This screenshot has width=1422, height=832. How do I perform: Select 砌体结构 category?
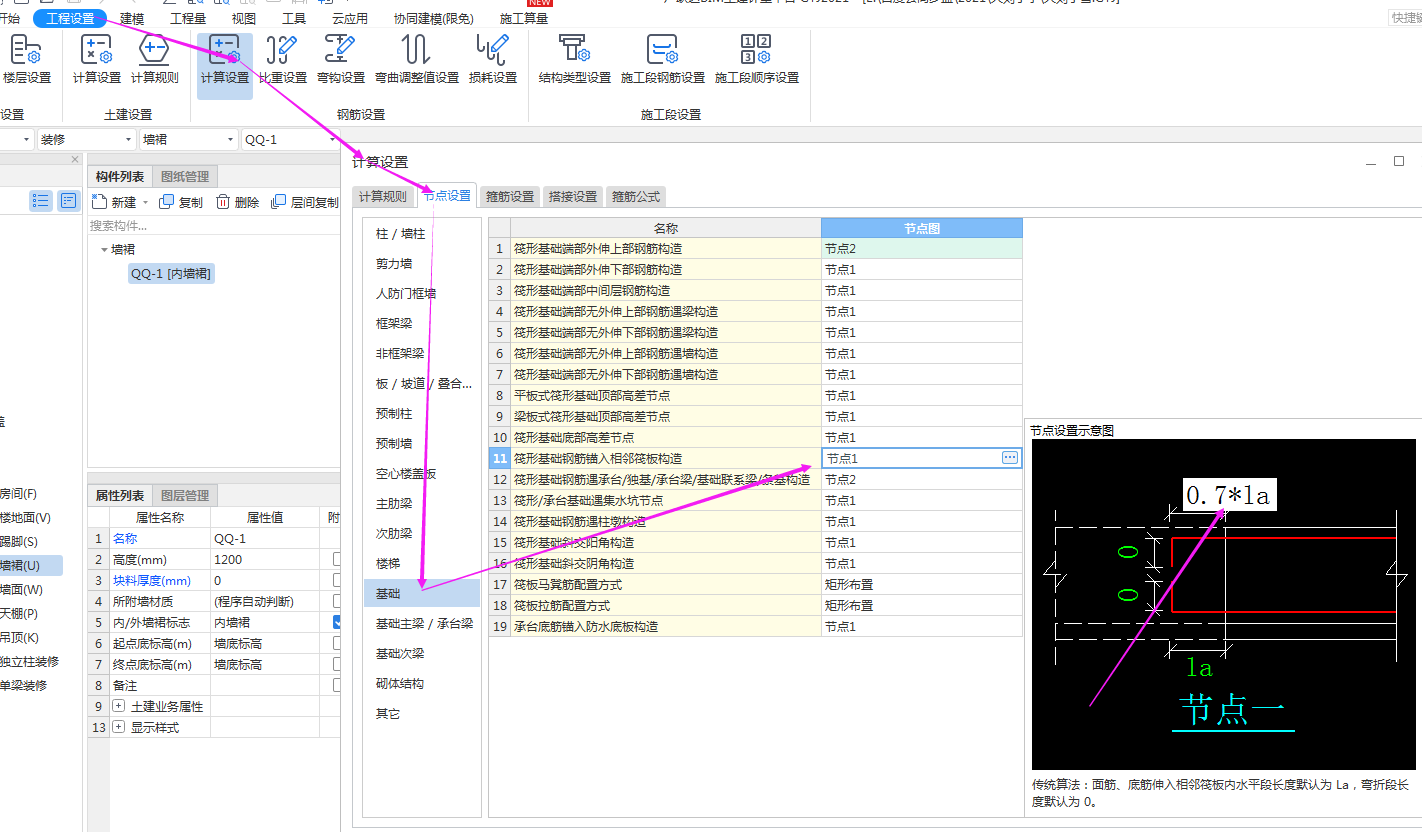coord(421,683)
